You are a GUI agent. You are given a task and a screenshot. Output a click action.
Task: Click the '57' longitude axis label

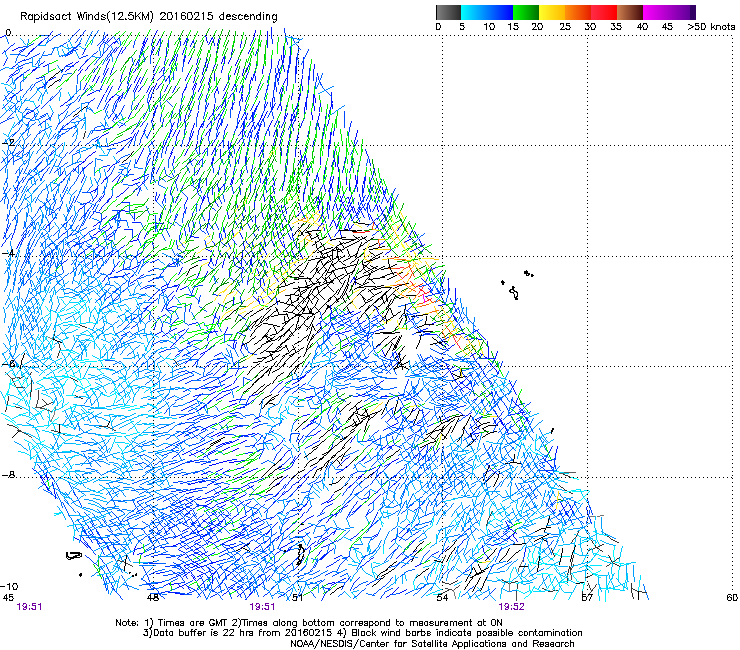pos(587,598)
